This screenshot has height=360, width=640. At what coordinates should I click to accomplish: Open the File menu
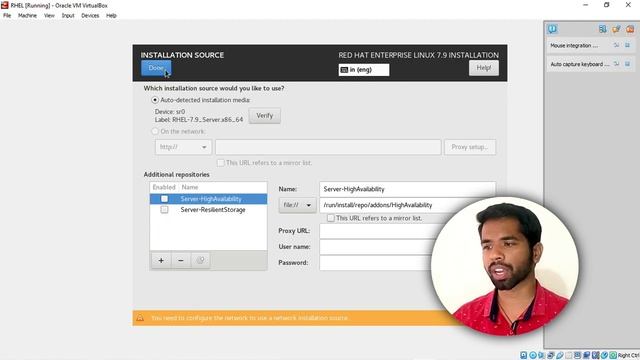7,16
